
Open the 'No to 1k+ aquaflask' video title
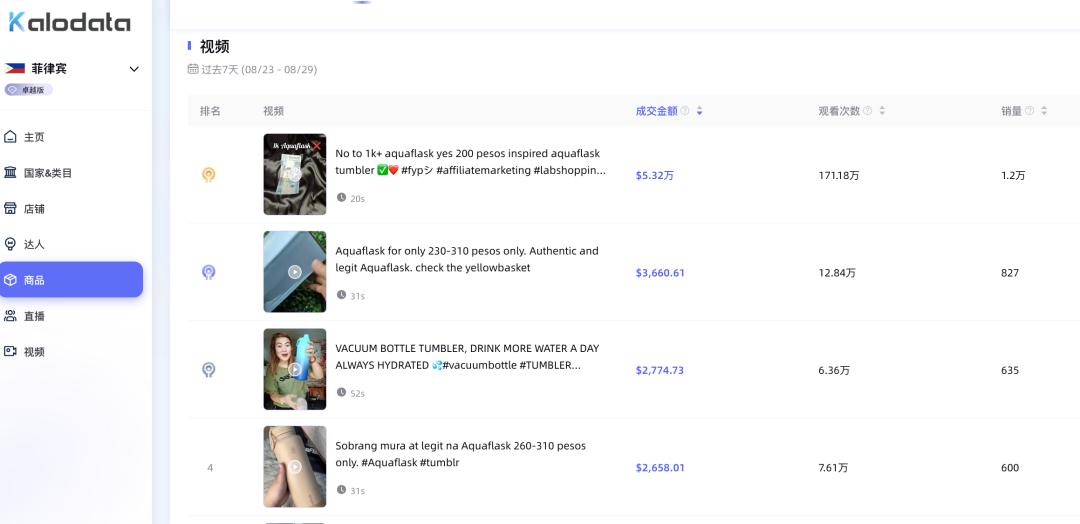tap(470, 162)
